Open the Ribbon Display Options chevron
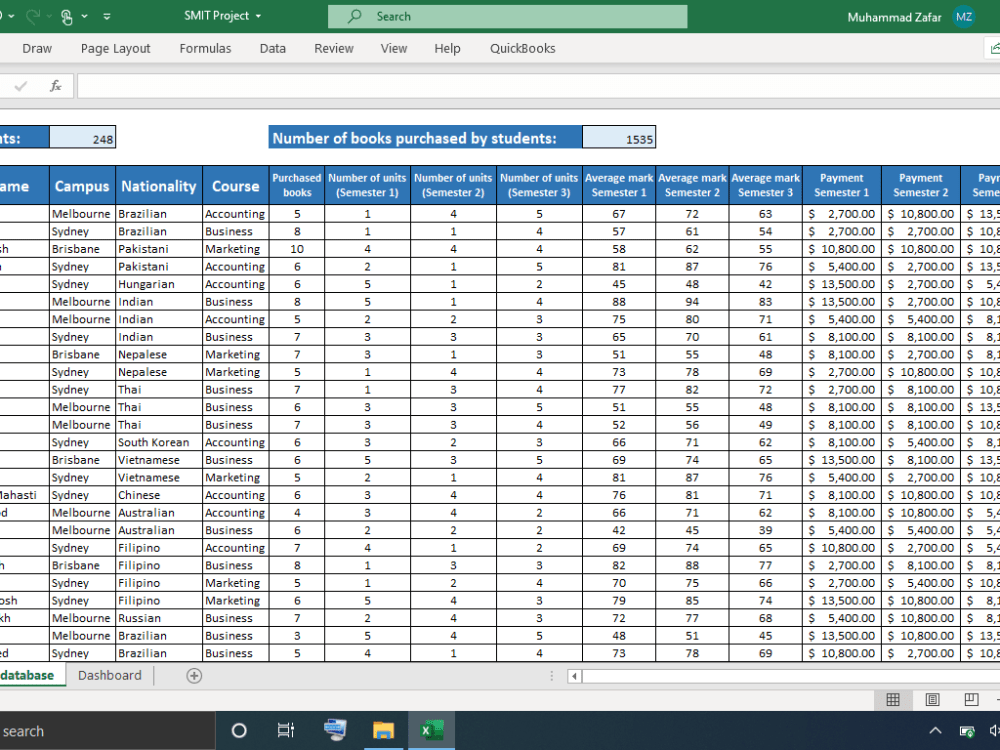This screenshot has width=1000, height=750. point(107,16)
